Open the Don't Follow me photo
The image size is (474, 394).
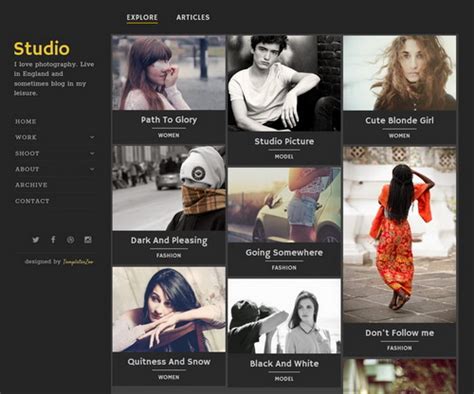(400, 234)
